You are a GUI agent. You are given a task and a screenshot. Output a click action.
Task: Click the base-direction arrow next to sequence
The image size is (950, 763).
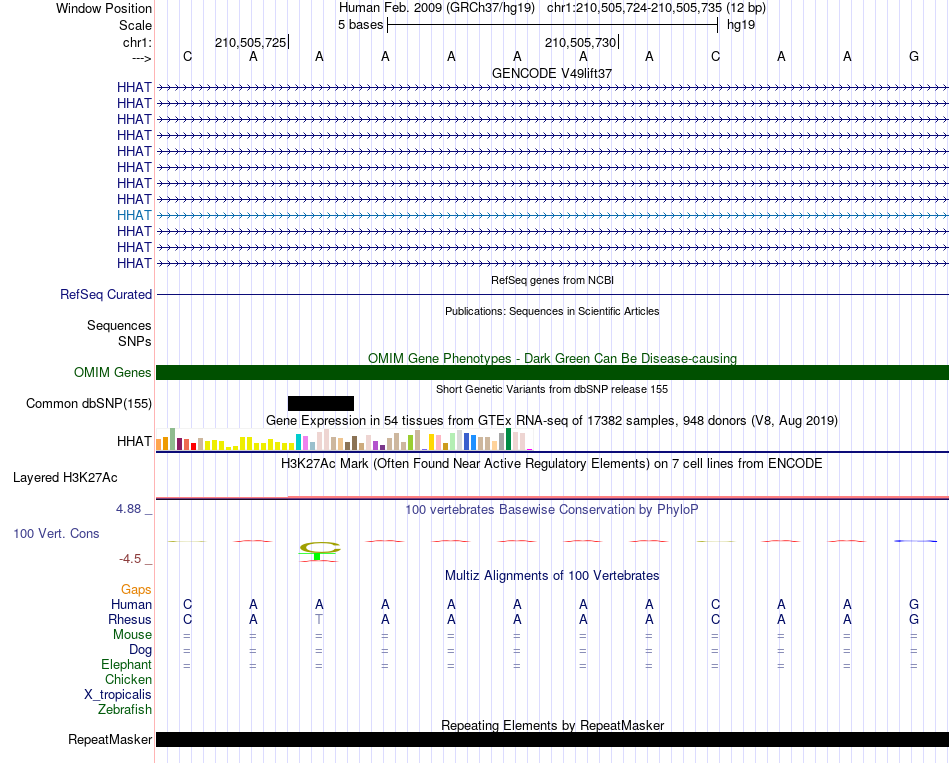(142, 58)
